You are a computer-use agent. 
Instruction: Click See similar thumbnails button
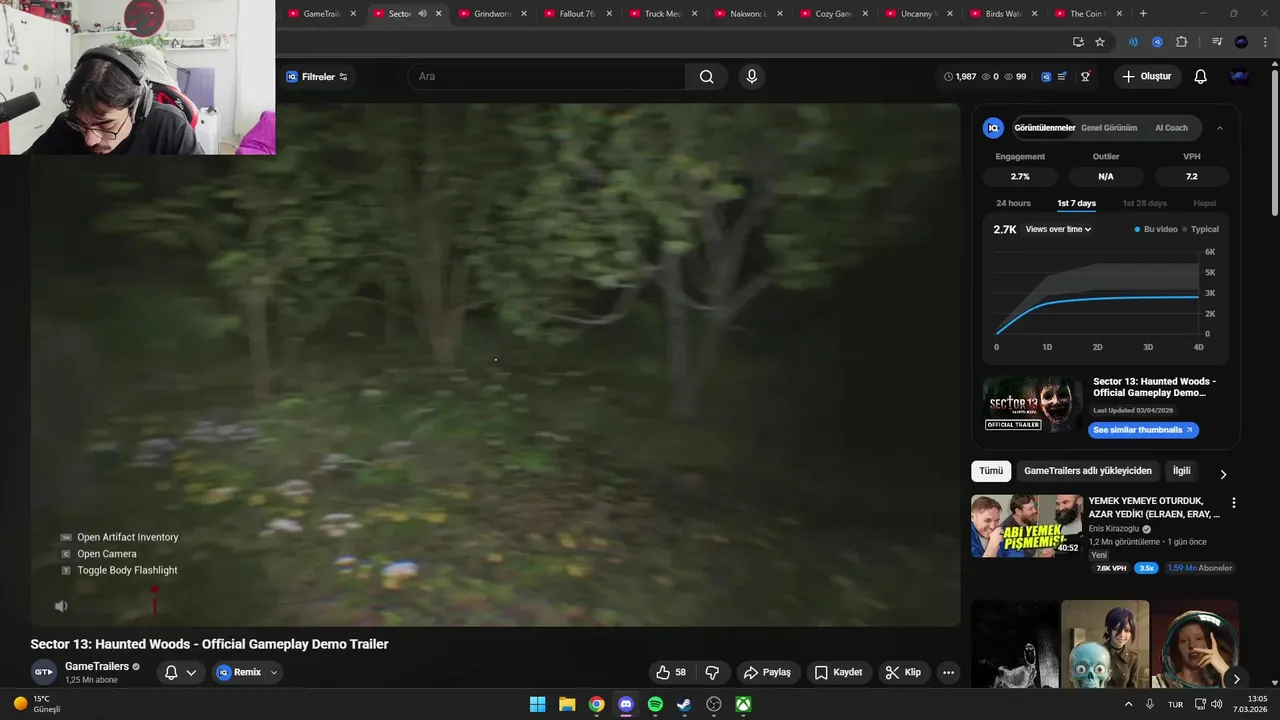pos(1143,430)
